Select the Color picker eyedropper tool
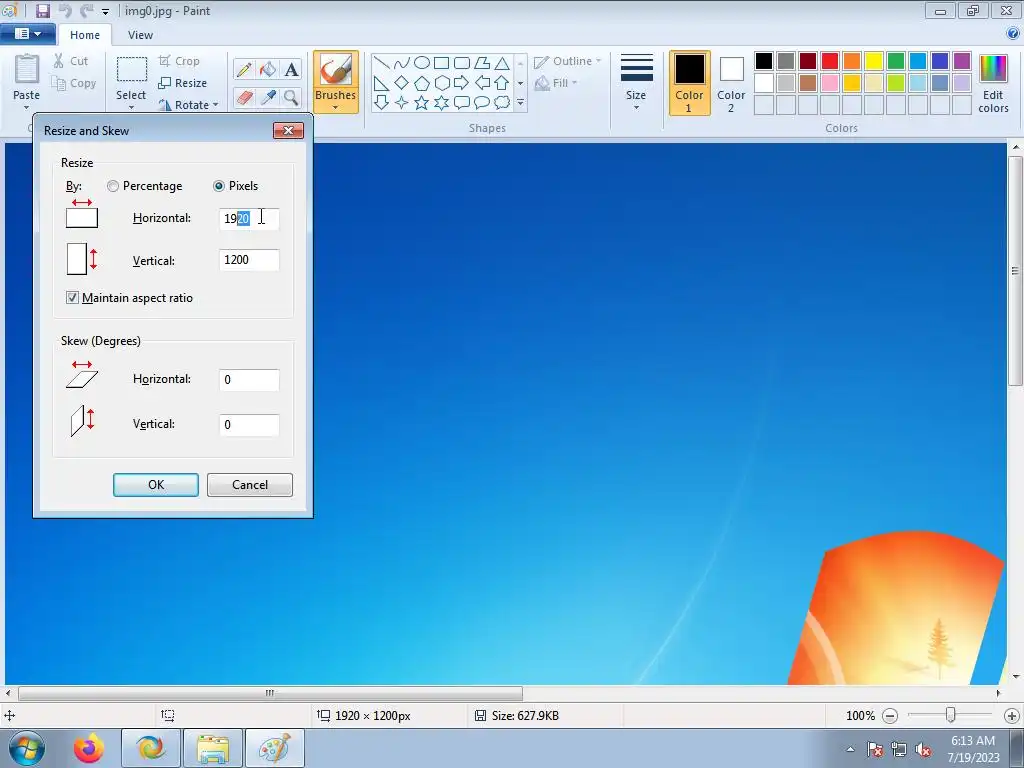Screen dimensions: 1024x768 click(x=268, y=97)
